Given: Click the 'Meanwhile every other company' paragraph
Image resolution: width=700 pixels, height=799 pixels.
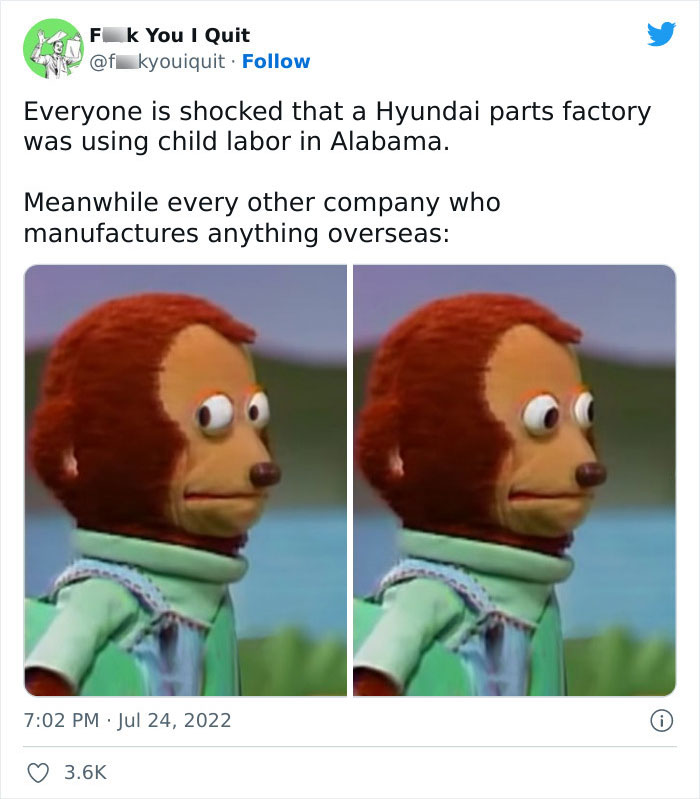Looking at the screenshot, I should coord(262,218).
